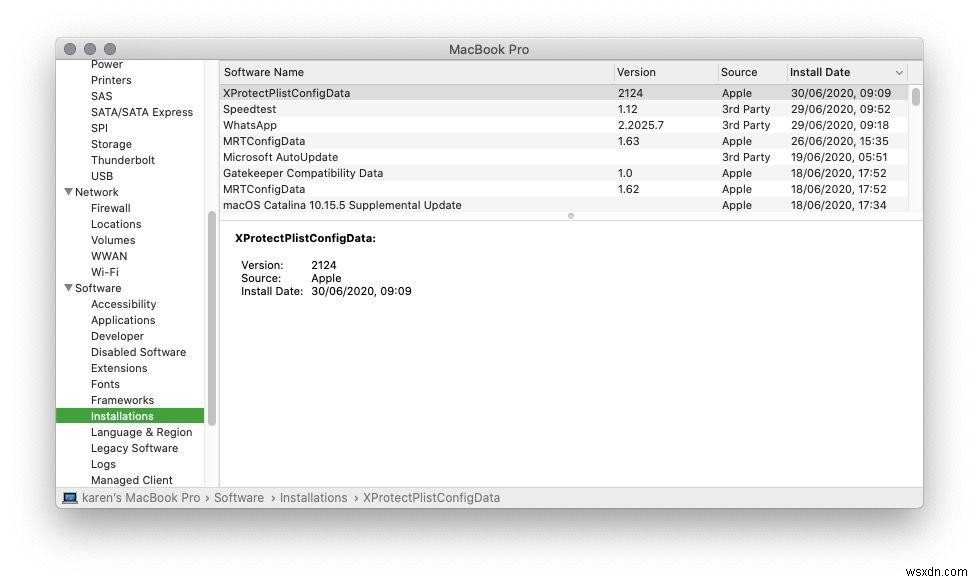
Task: Collapse the Network section in the sidebar
Action: pos(68,192)
